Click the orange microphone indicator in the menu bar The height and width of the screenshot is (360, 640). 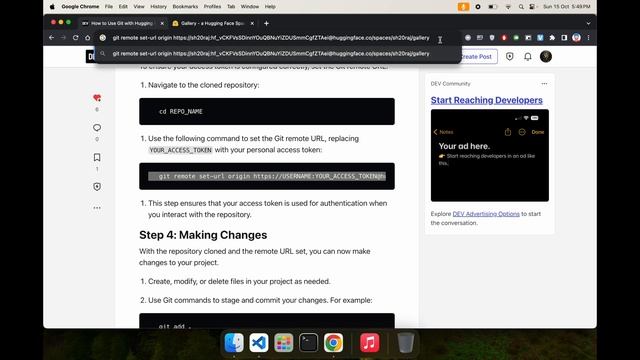(463, 7)
